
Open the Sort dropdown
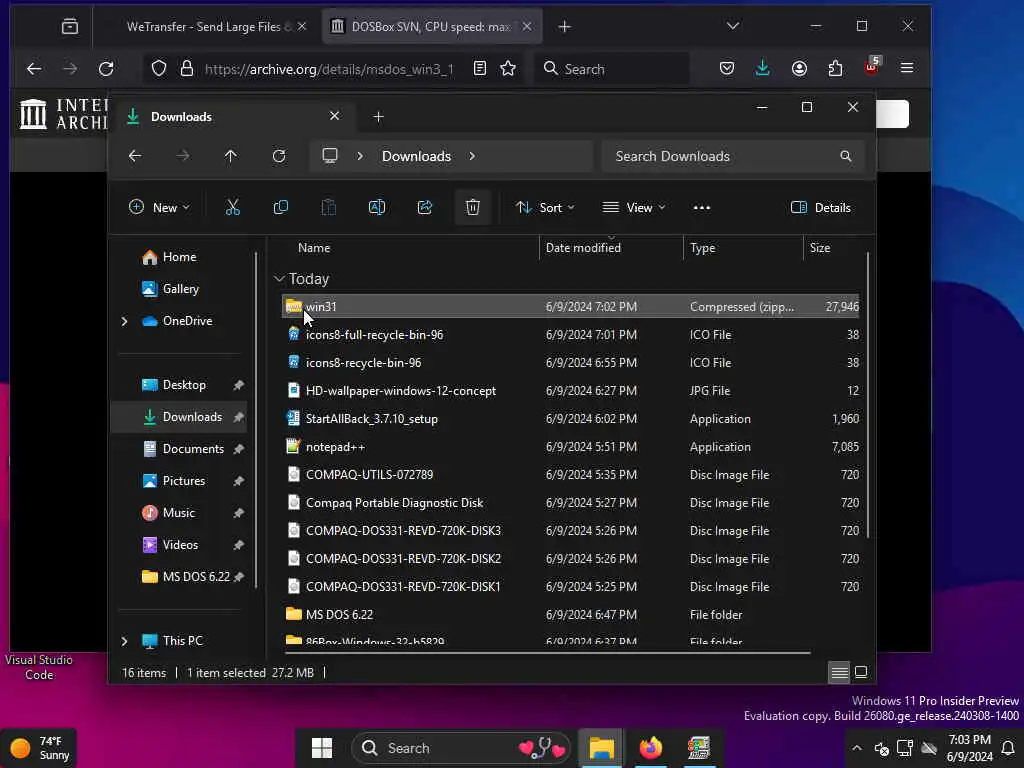[545, 208]
